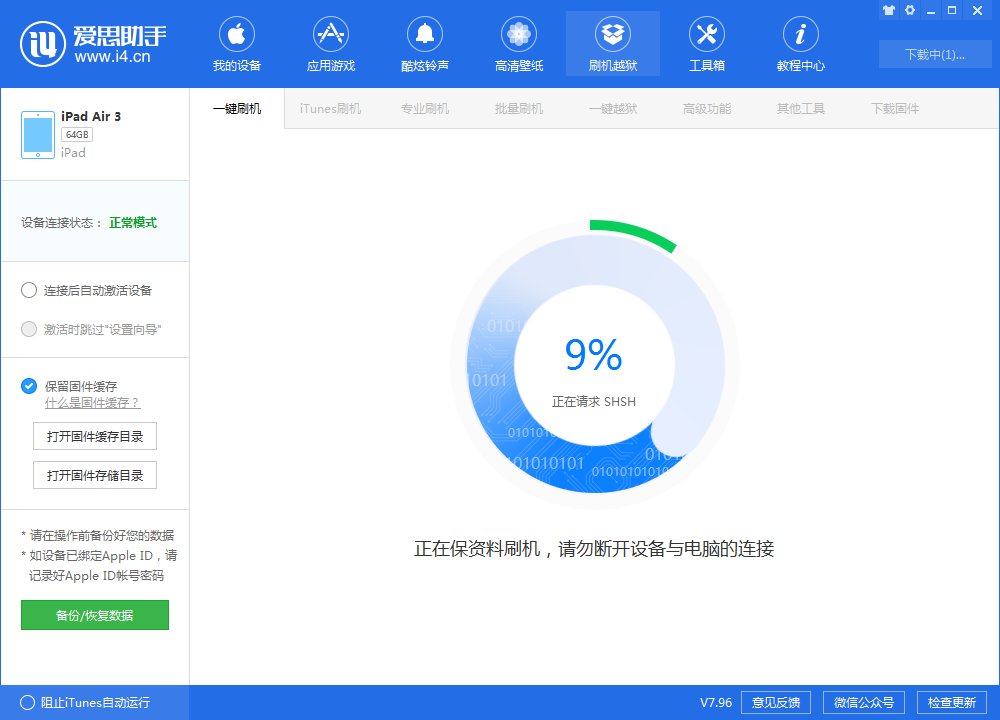Open 应用游戏 (Apps & Games) section
The height and width of the screenshot is (720, 1000).
pos(330,42)
